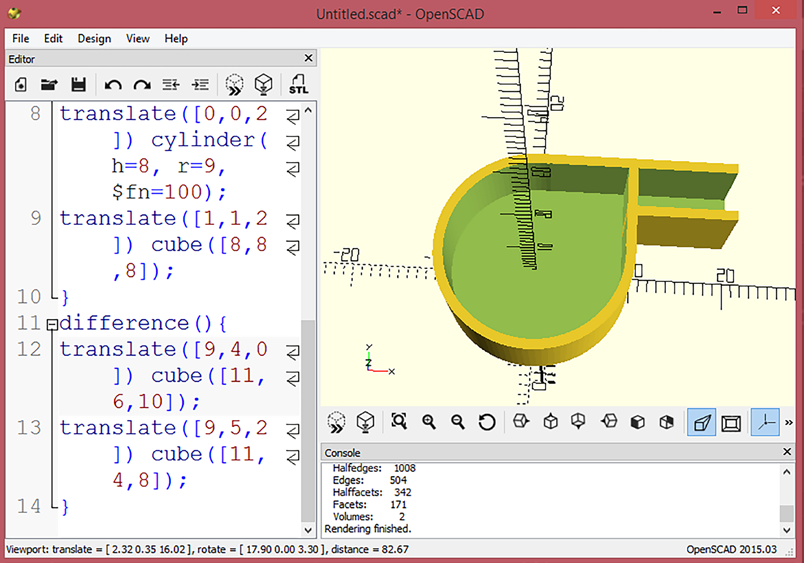
Task: Open the Edit menu
Action: point(53,38)
